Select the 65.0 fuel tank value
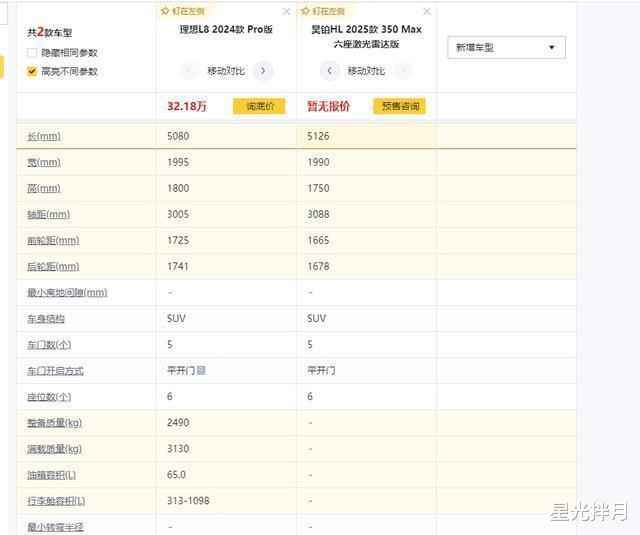640x535 pixels. pos(176,475)
